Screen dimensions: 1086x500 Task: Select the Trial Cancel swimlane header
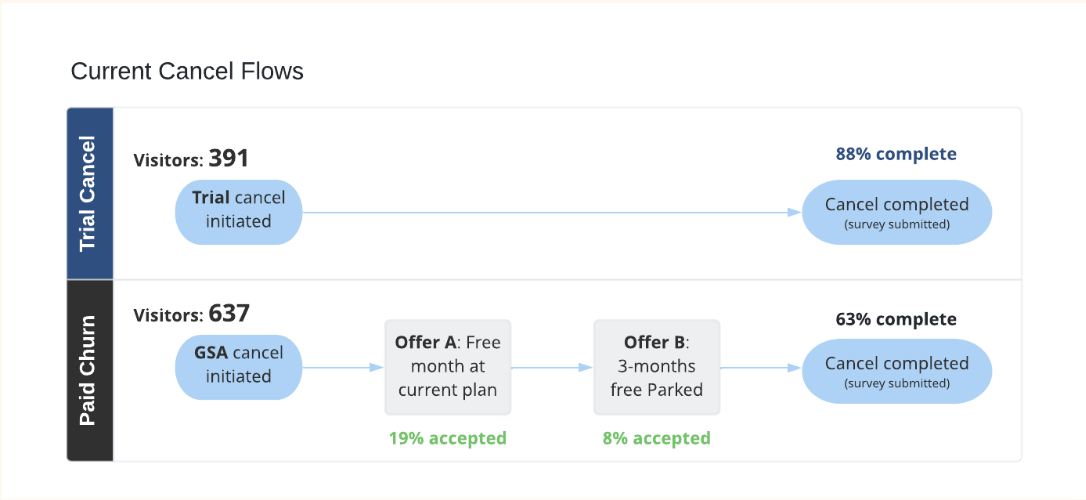[90, 193]
